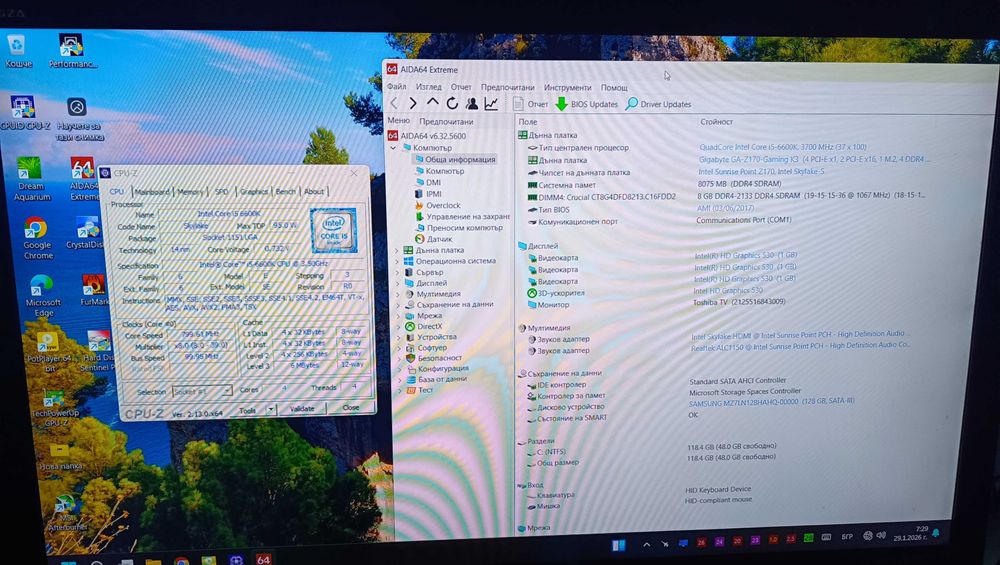This screenshot has height=565, width=1000.
Task: Expand the Софтуер tree node
Action: tap(399, 348)
